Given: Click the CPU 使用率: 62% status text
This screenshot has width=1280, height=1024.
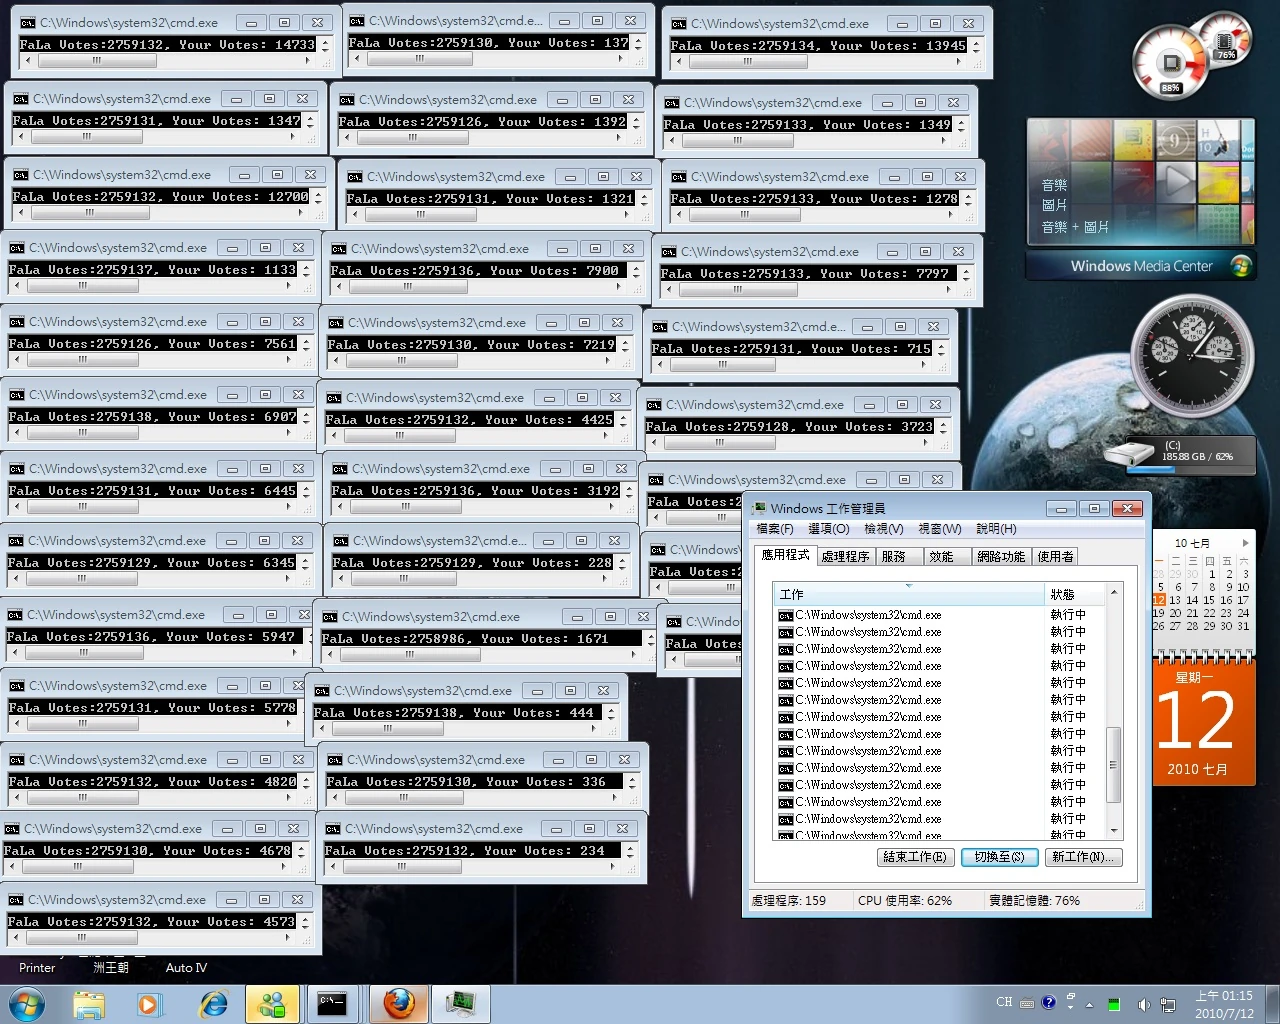Looking at the screenshot, I should point(905,901).
